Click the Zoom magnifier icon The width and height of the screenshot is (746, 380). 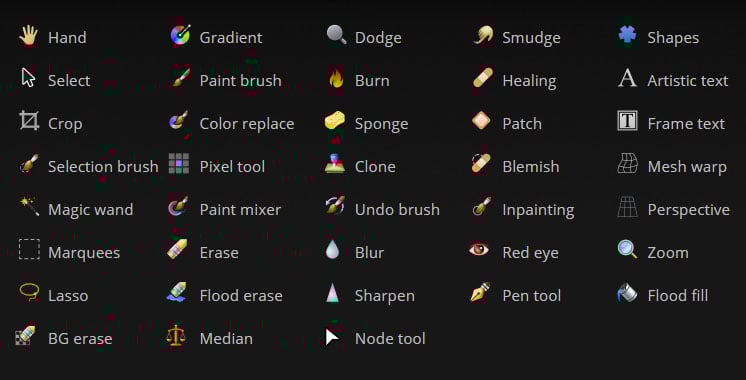(627, 249)
